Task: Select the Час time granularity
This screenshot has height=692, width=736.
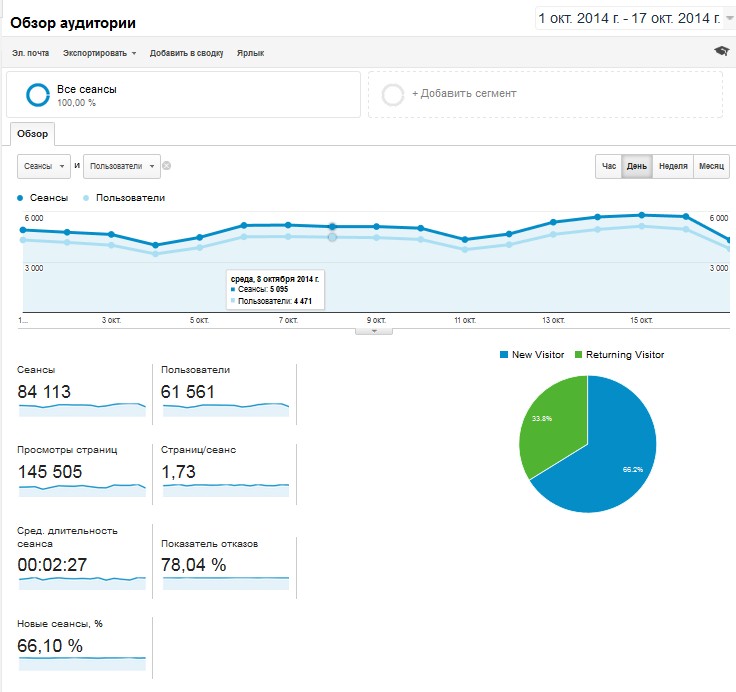Action: pyautogui.click(x=608, y=166)
